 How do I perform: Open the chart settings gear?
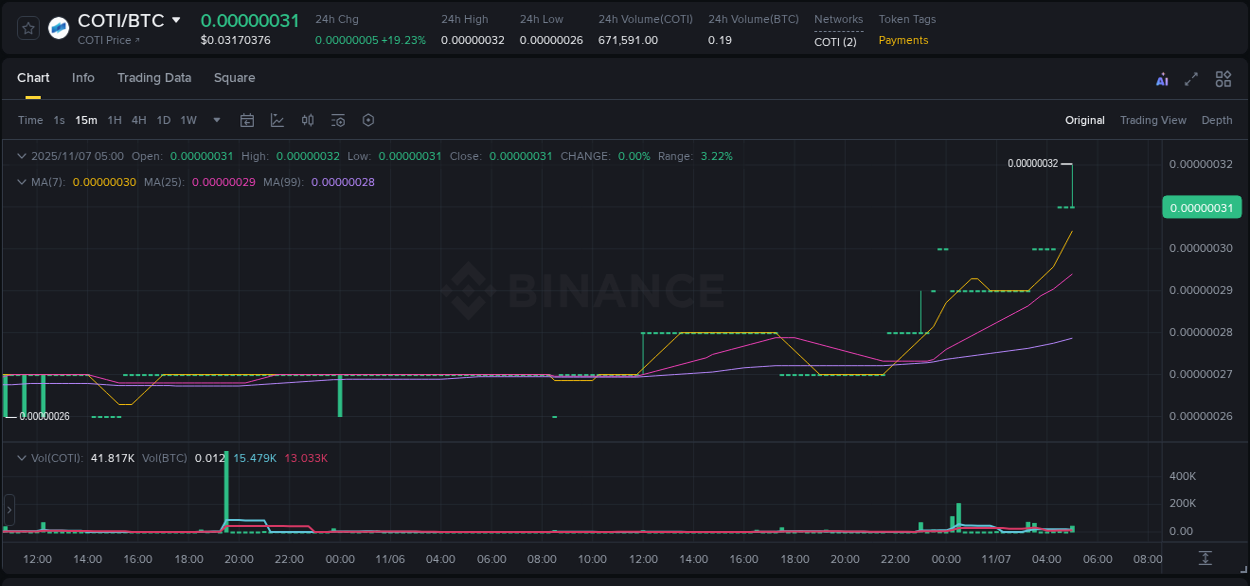367,120
